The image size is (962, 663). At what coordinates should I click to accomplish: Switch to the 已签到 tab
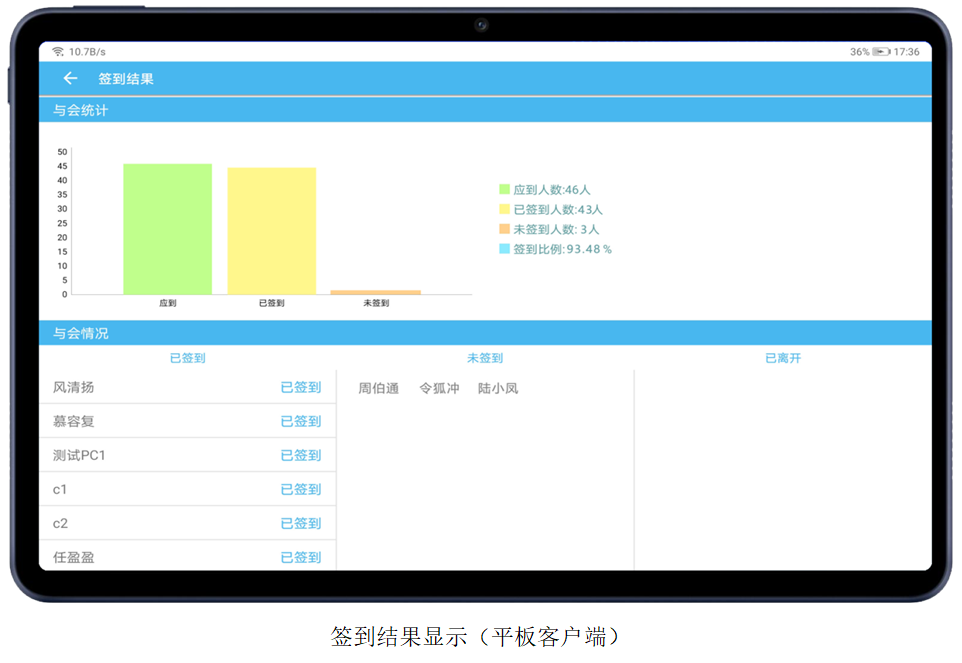188,357
